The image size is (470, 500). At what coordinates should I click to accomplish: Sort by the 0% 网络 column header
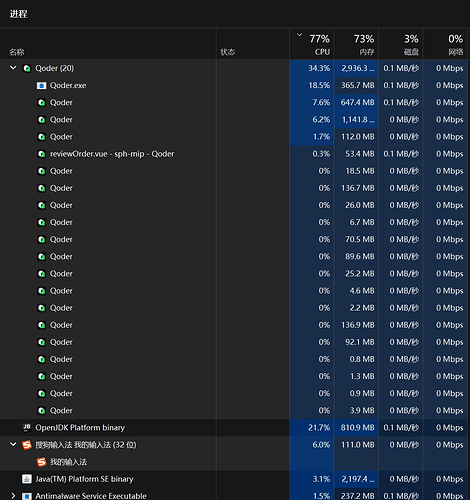(x=445, y=44)
